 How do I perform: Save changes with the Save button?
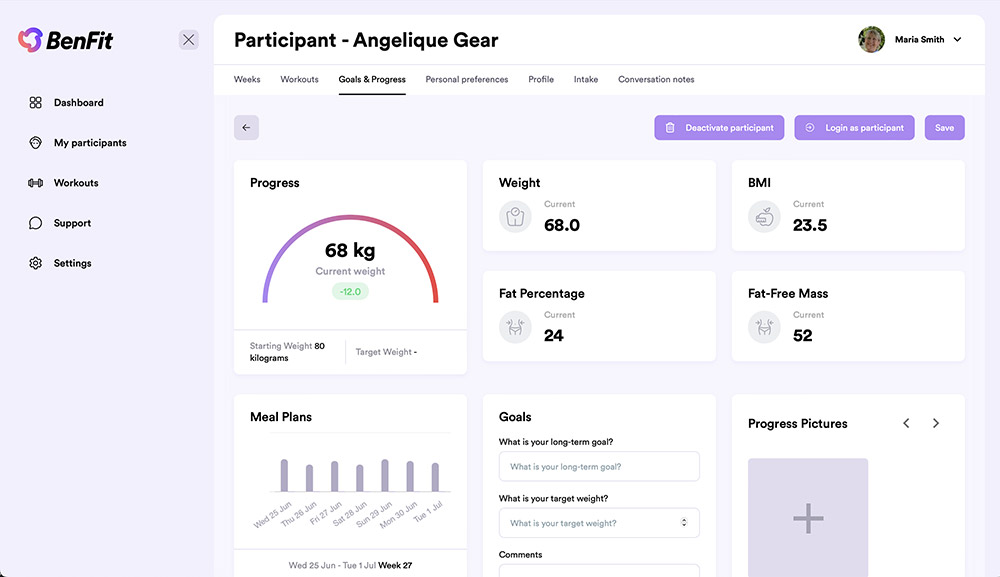pos(944,128)
